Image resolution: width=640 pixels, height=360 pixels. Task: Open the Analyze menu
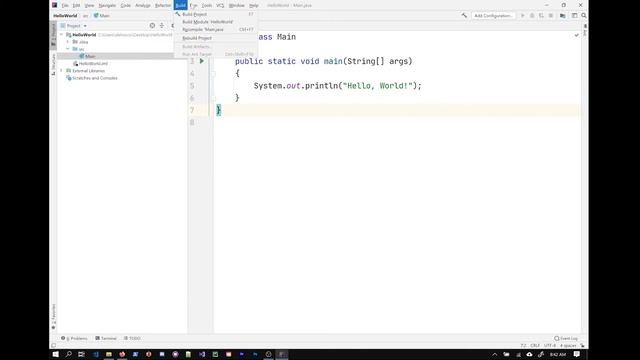[x=143, y=5]
